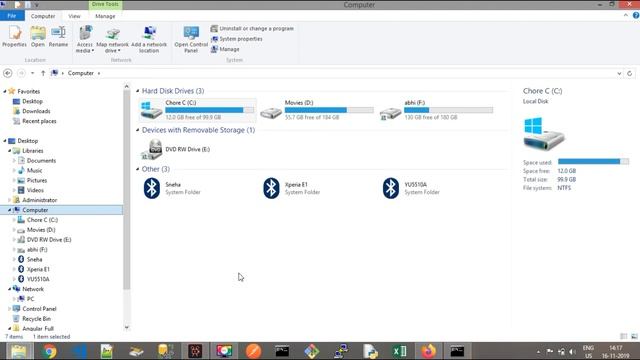
Task: Open Google Chrome from the taskbar
Action: coord(49,351)
